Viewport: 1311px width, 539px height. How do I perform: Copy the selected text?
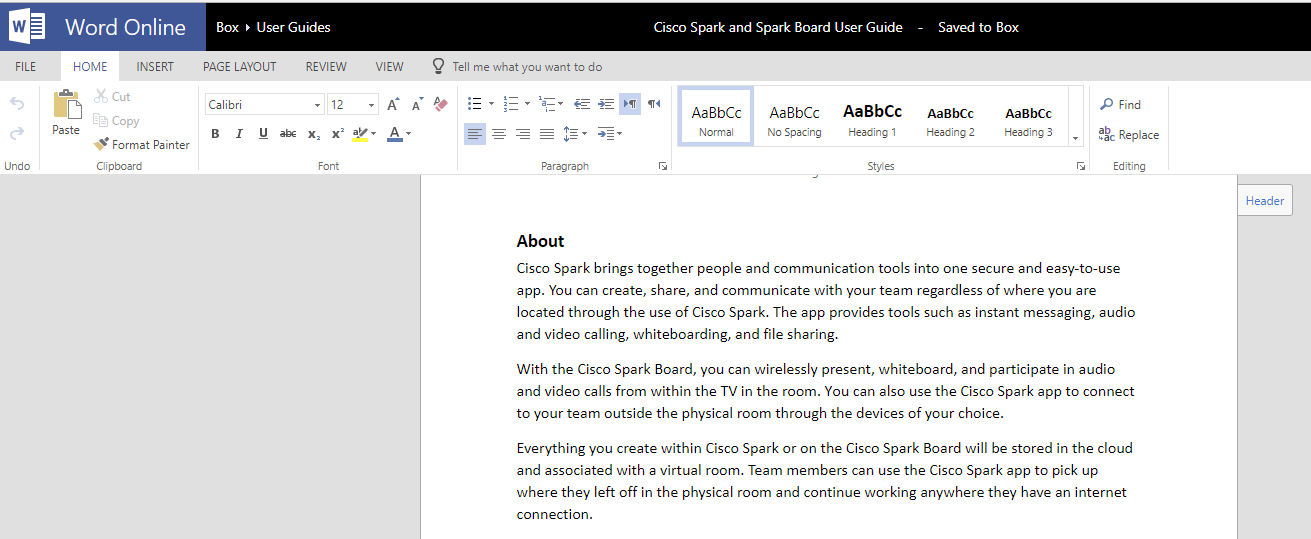(116, 121)
